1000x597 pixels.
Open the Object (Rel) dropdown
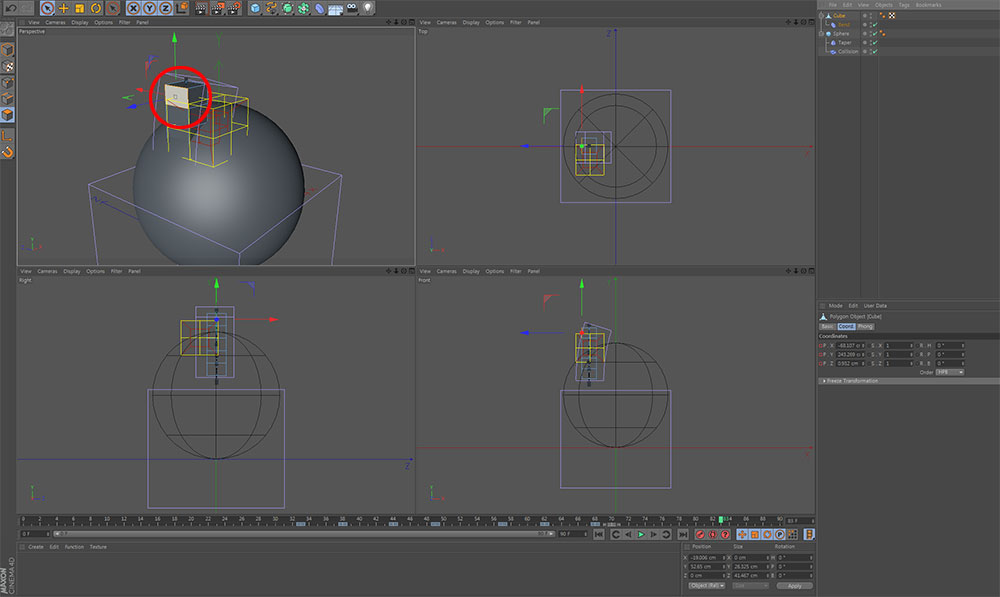[x=707, y=586]
